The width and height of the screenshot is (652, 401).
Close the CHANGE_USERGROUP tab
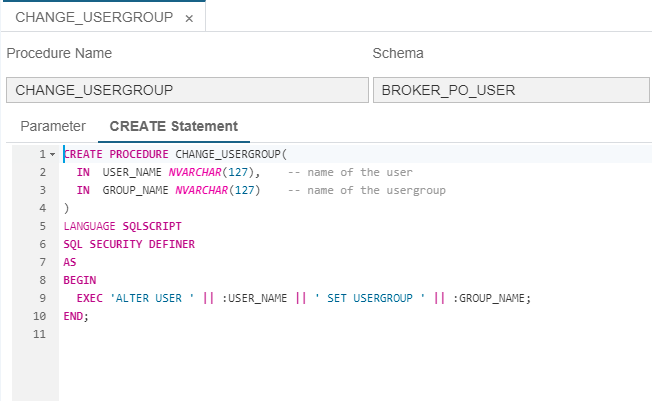pyautogui.click(x=189, y=18)
